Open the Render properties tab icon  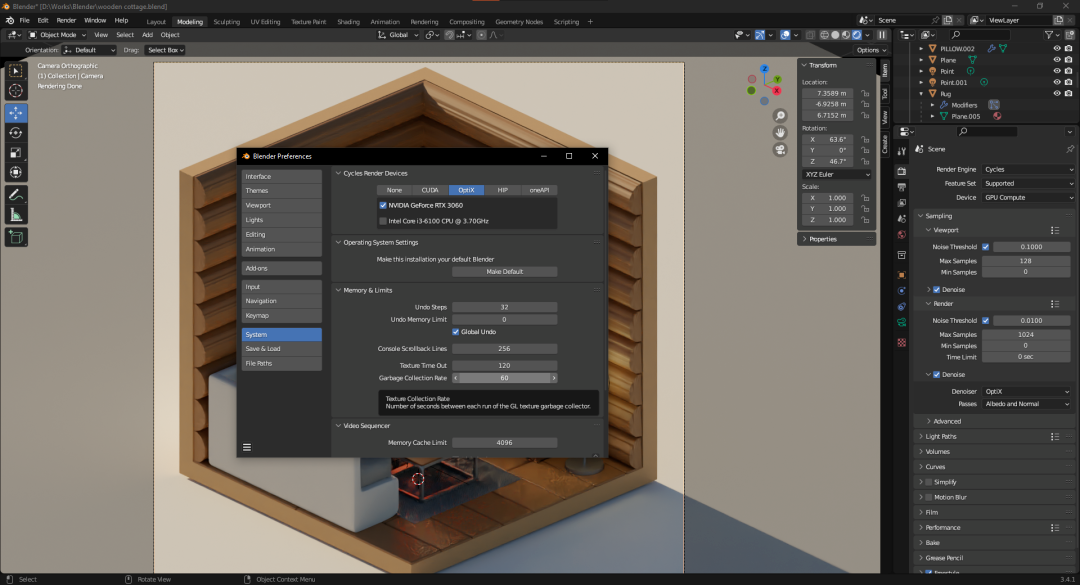pos(902,171)
